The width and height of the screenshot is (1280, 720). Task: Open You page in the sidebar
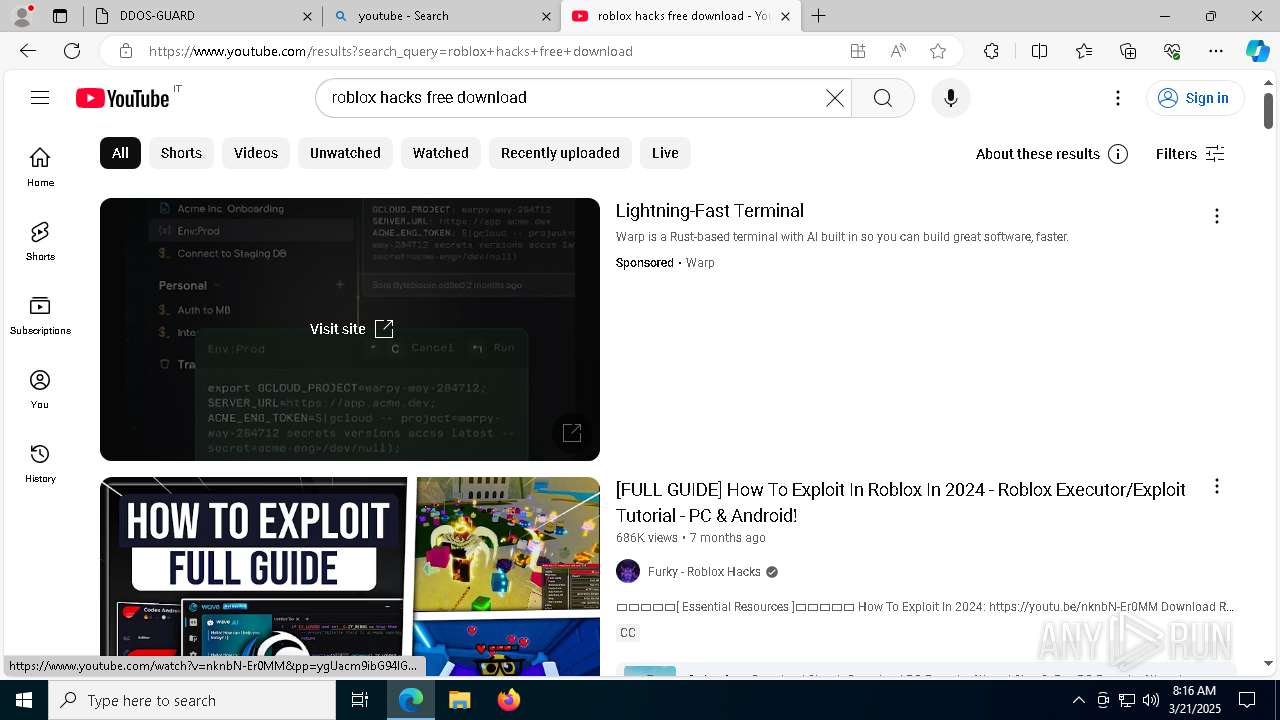tap(40, 389)
